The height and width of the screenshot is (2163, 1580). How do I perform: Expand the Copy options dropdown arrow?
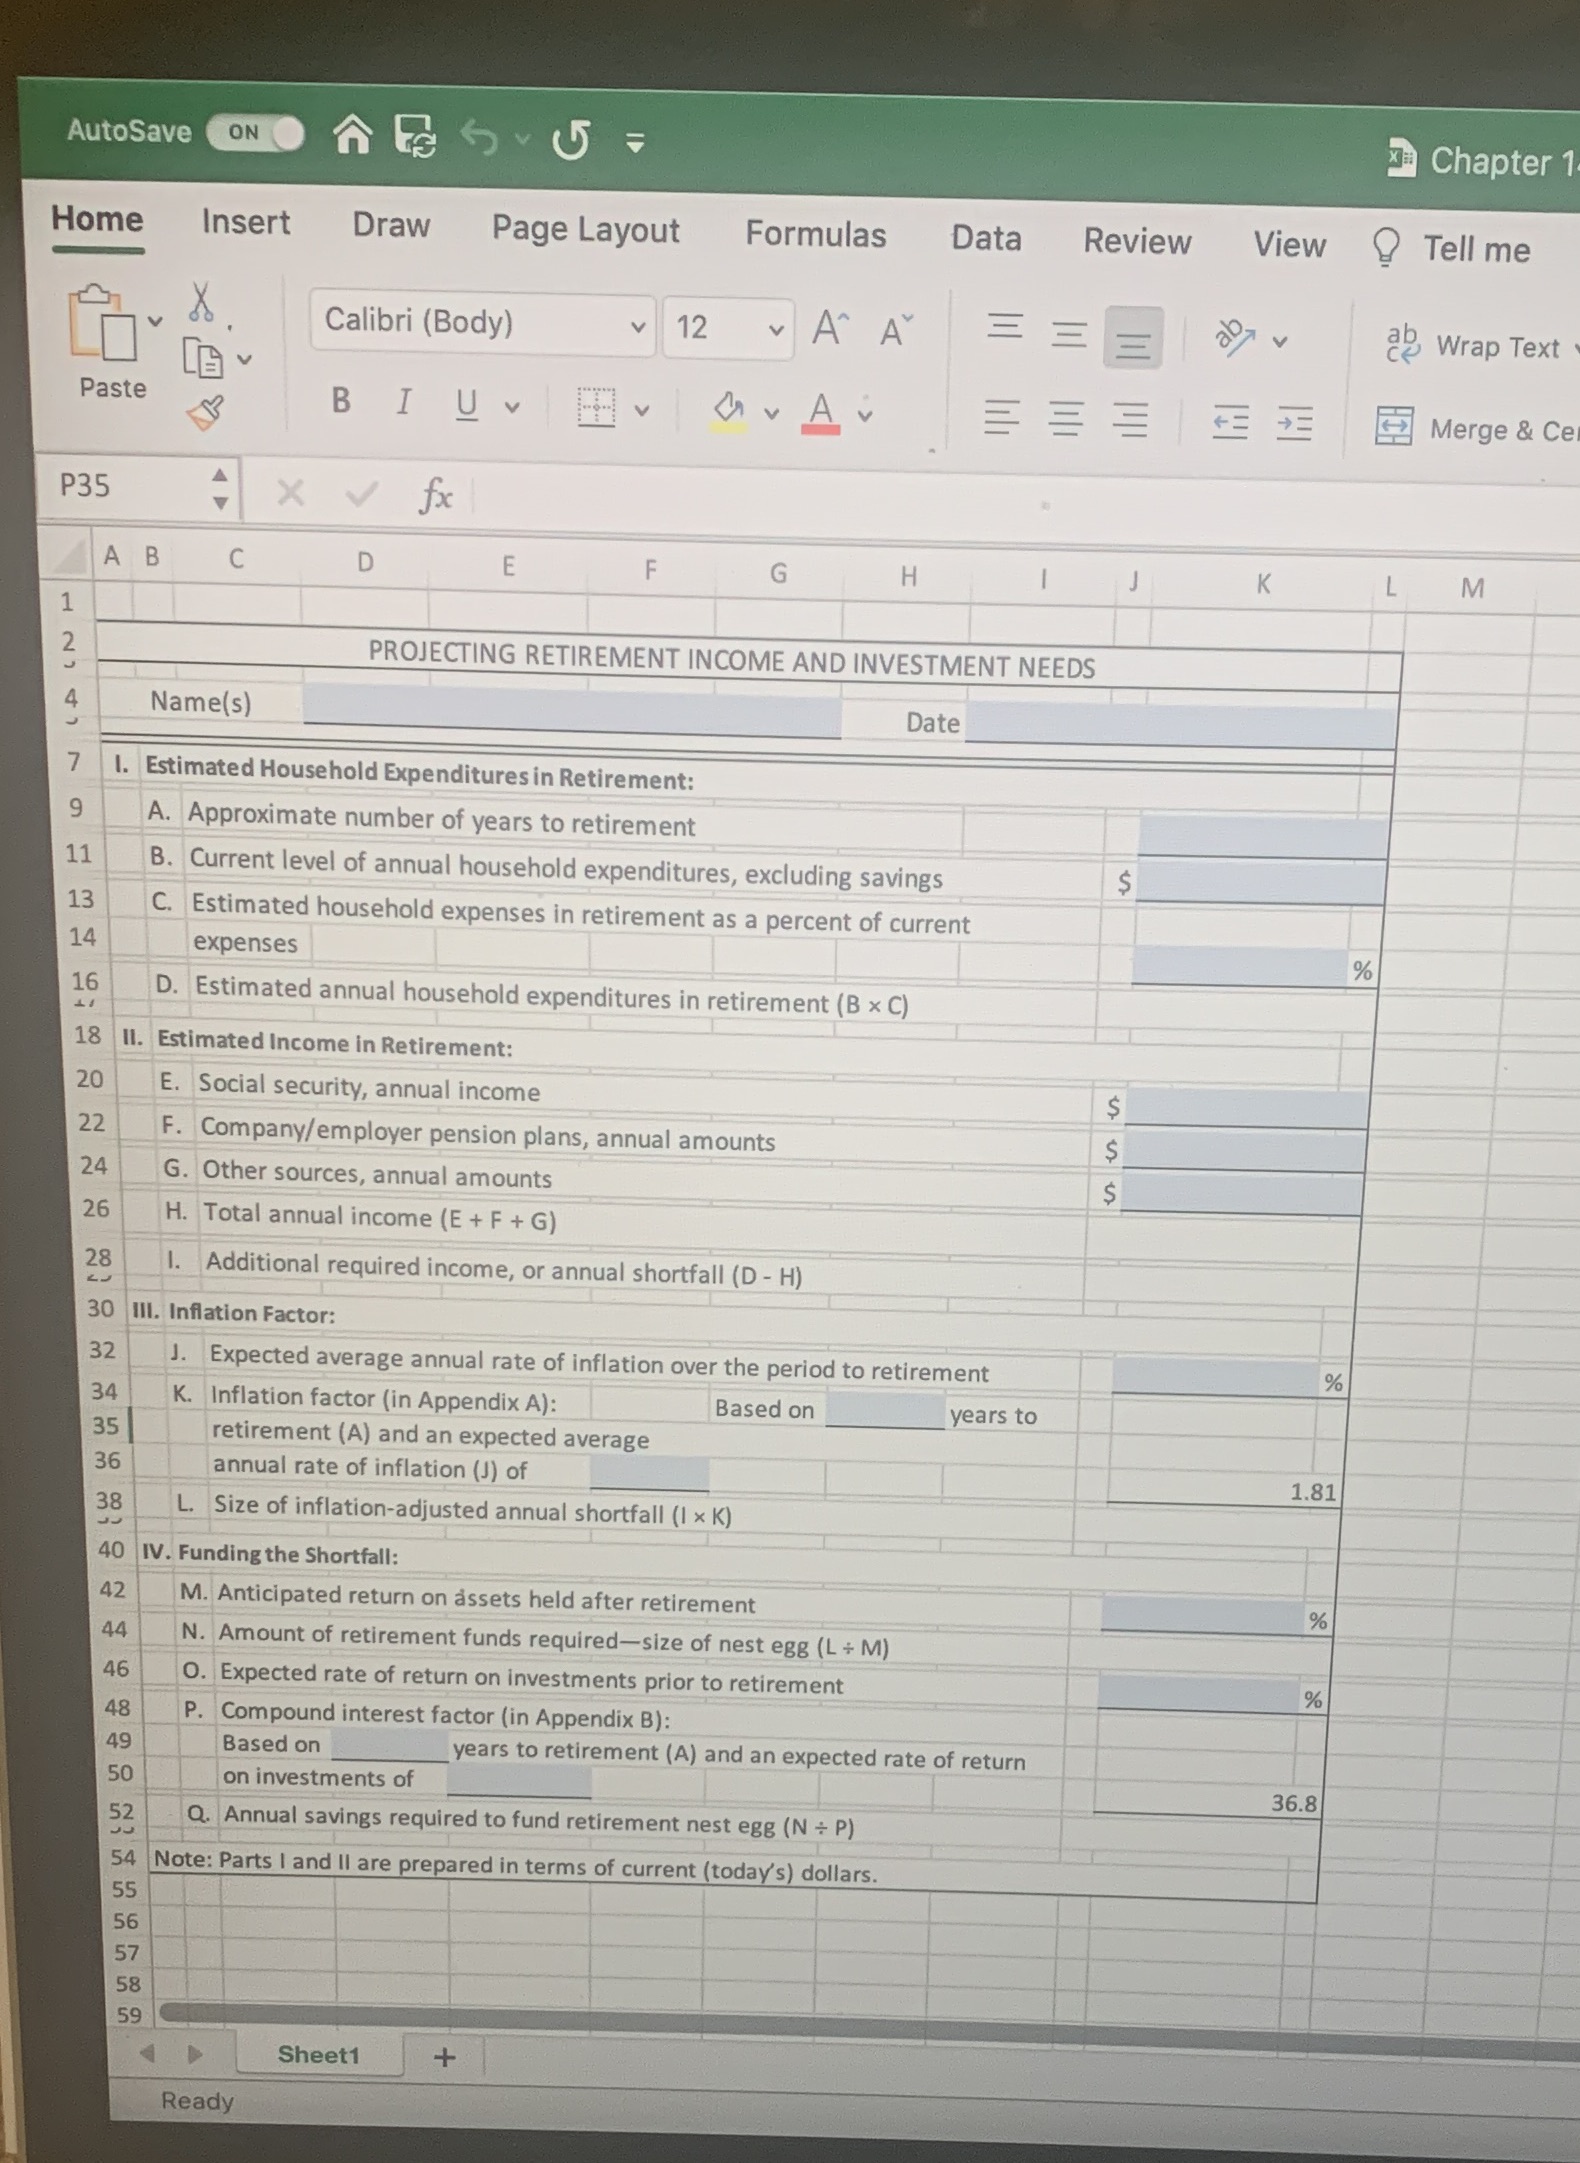(x=244, y=359)
